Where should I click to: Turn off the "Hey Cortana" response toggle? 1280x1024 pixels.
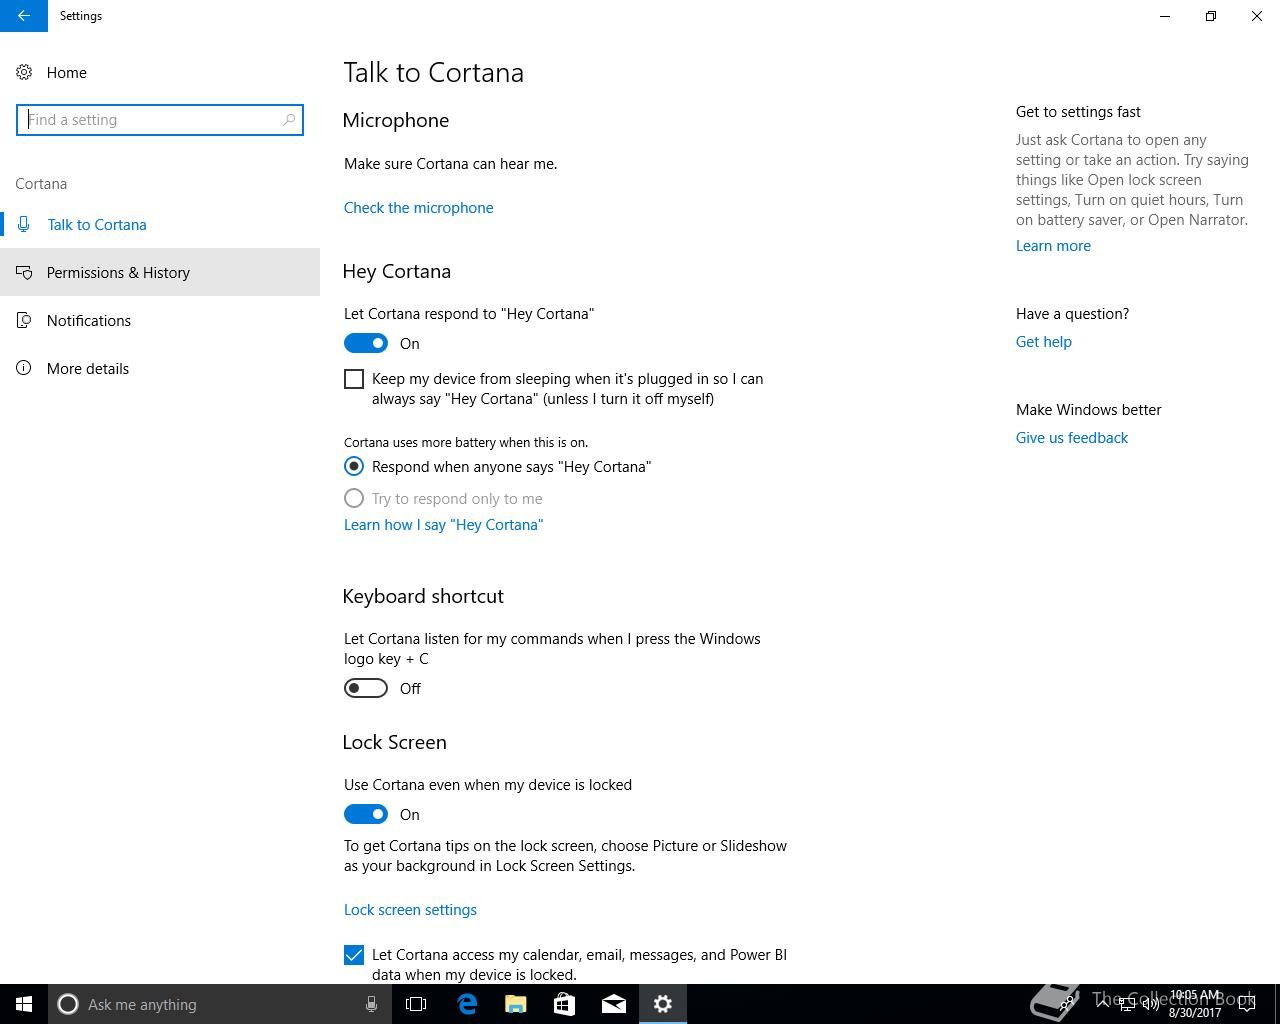coord(366,343)
